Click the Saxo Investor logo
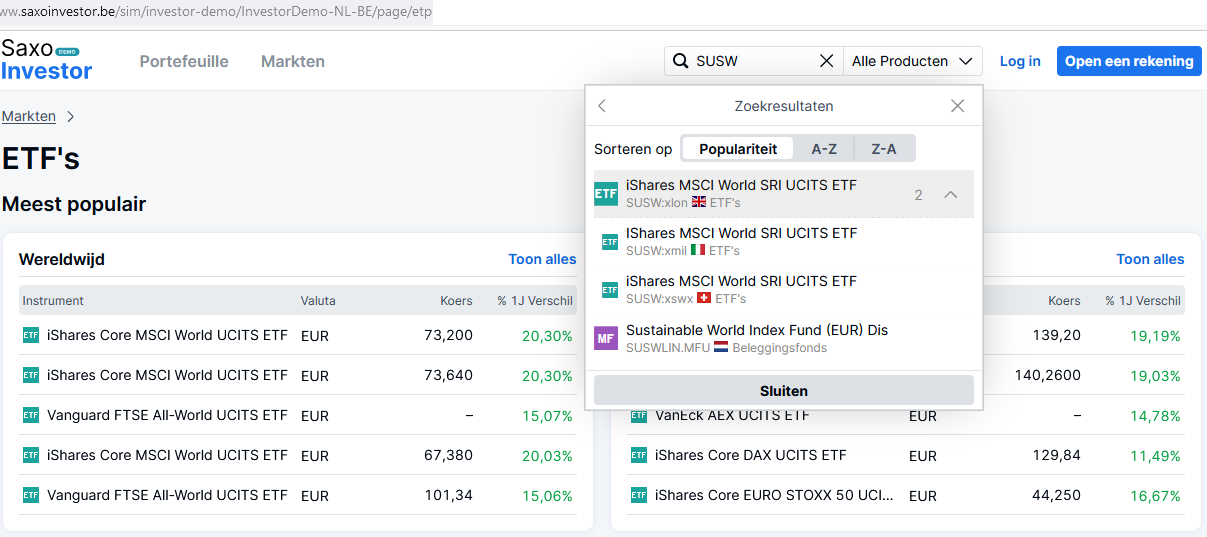This screenshot has width=1207, height=537. coord(47,60)
